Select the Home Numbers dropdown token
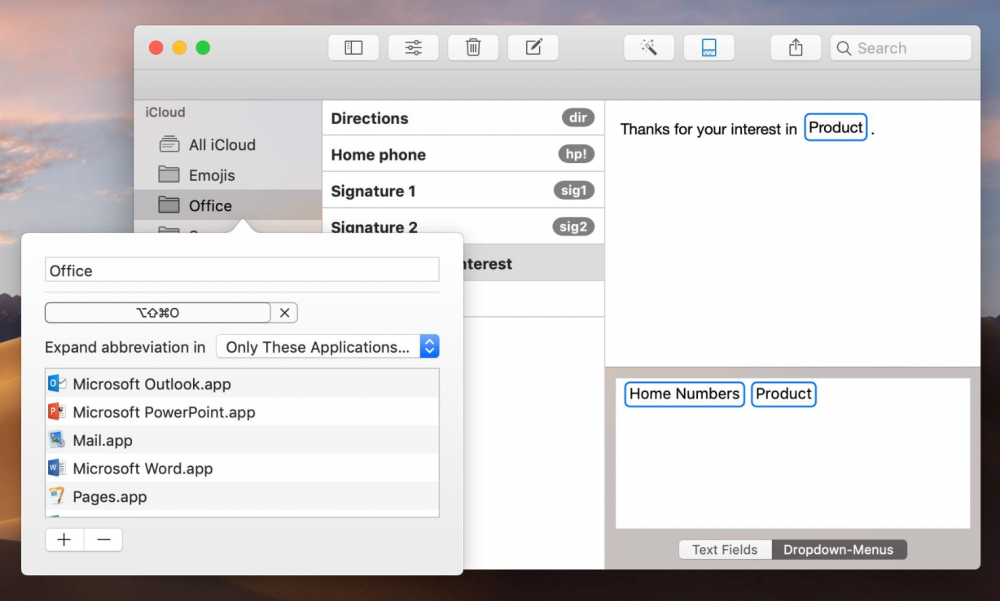The image size is (1000, 601). 684,394
